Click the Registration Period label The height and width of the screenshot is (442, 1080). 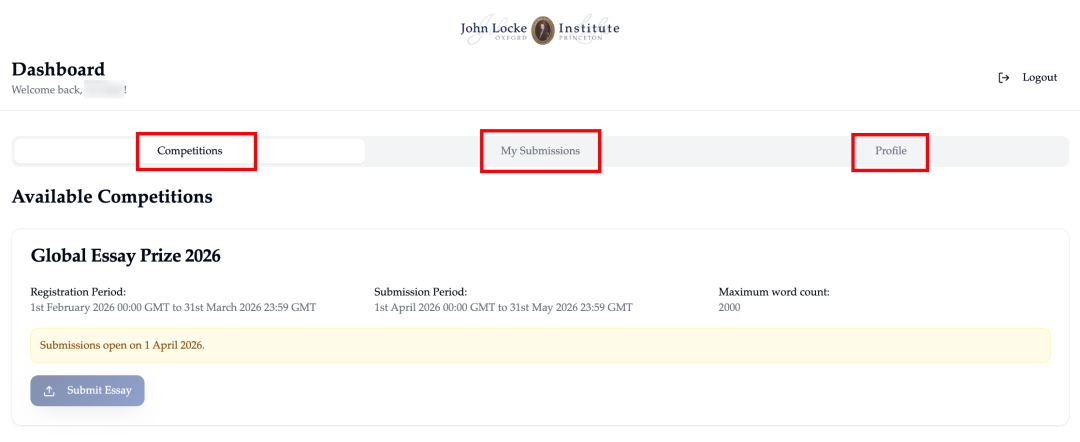coord(79,292)
